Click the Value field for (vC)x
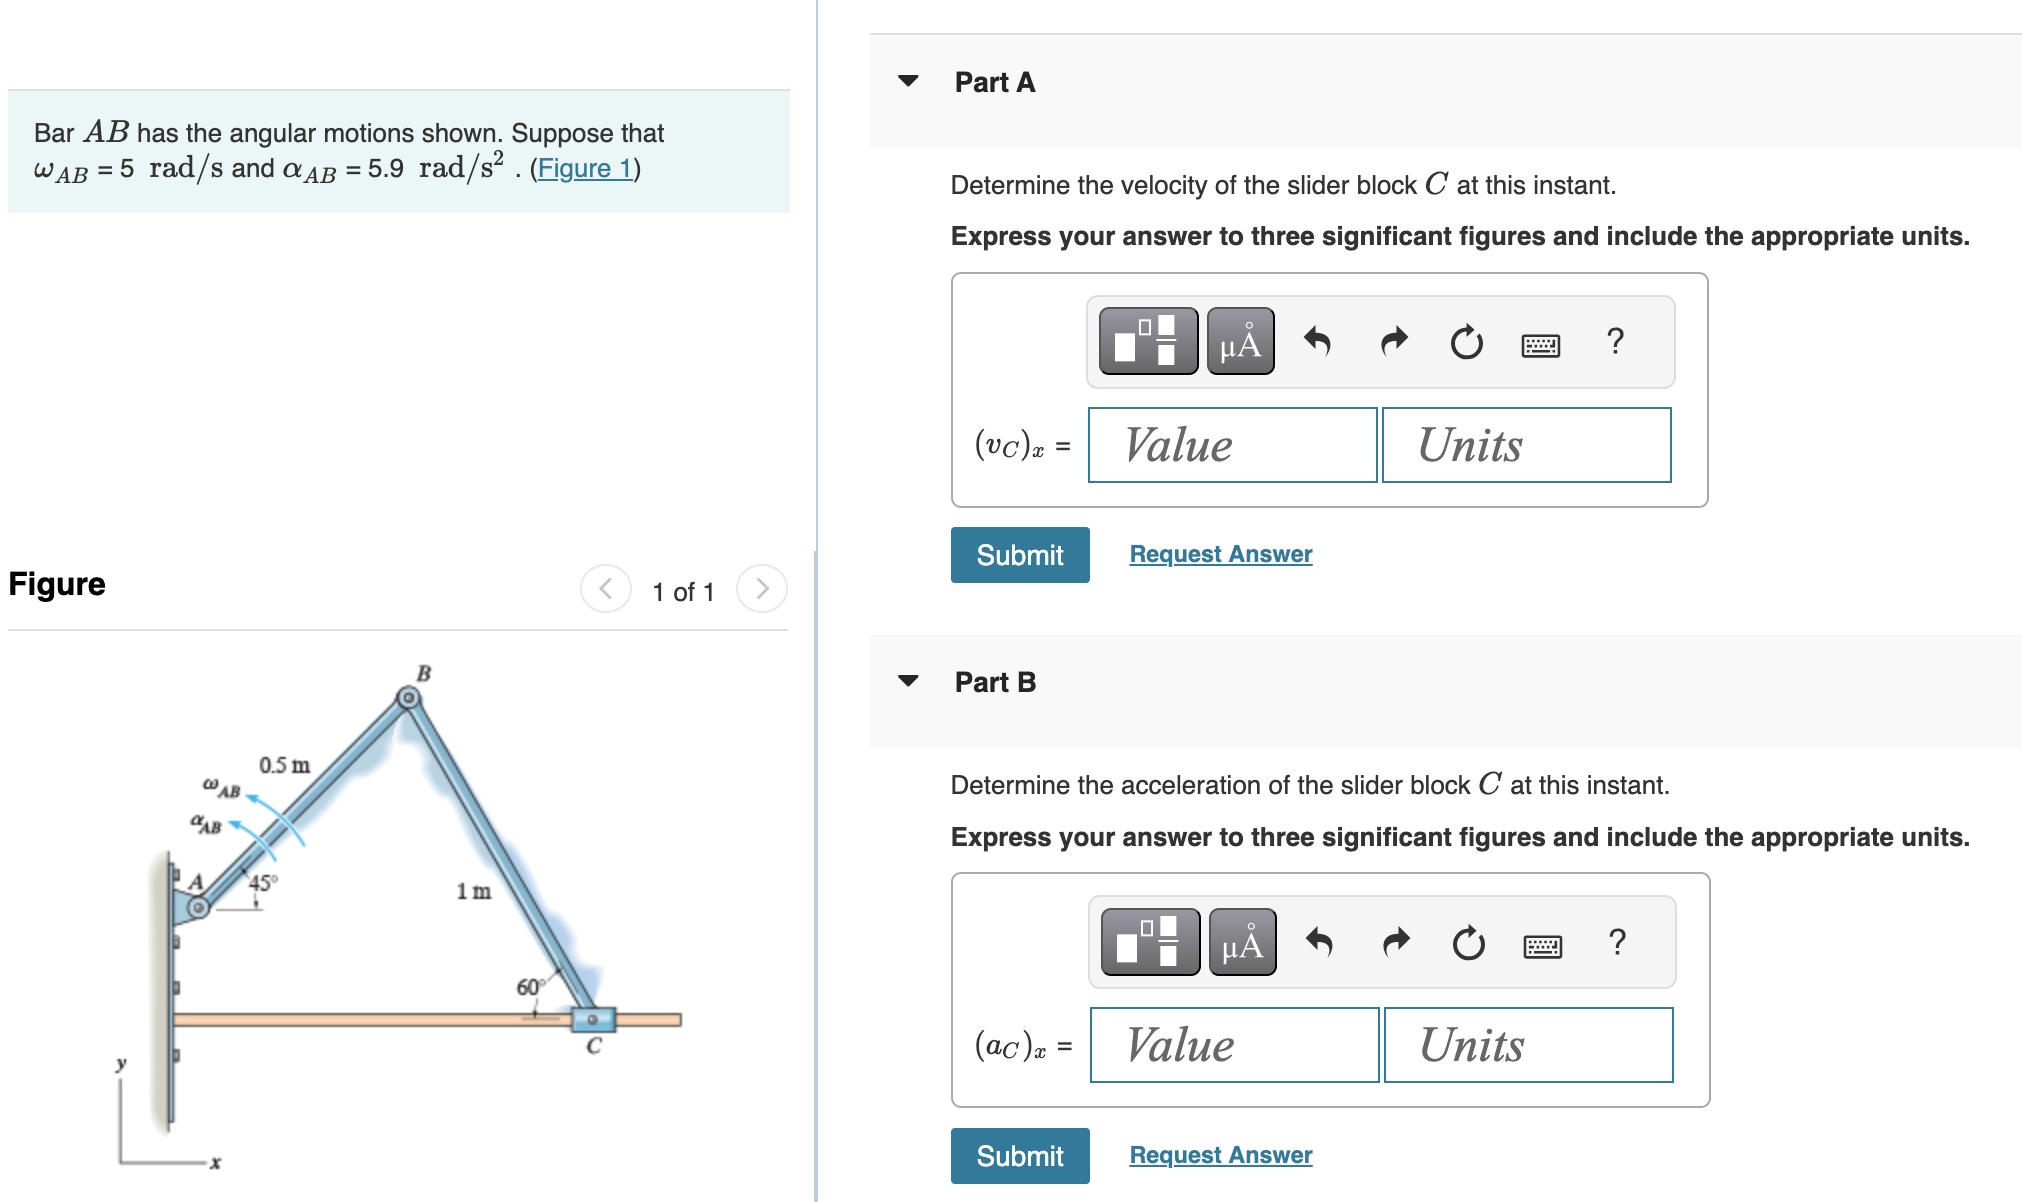 point(1233,444)
